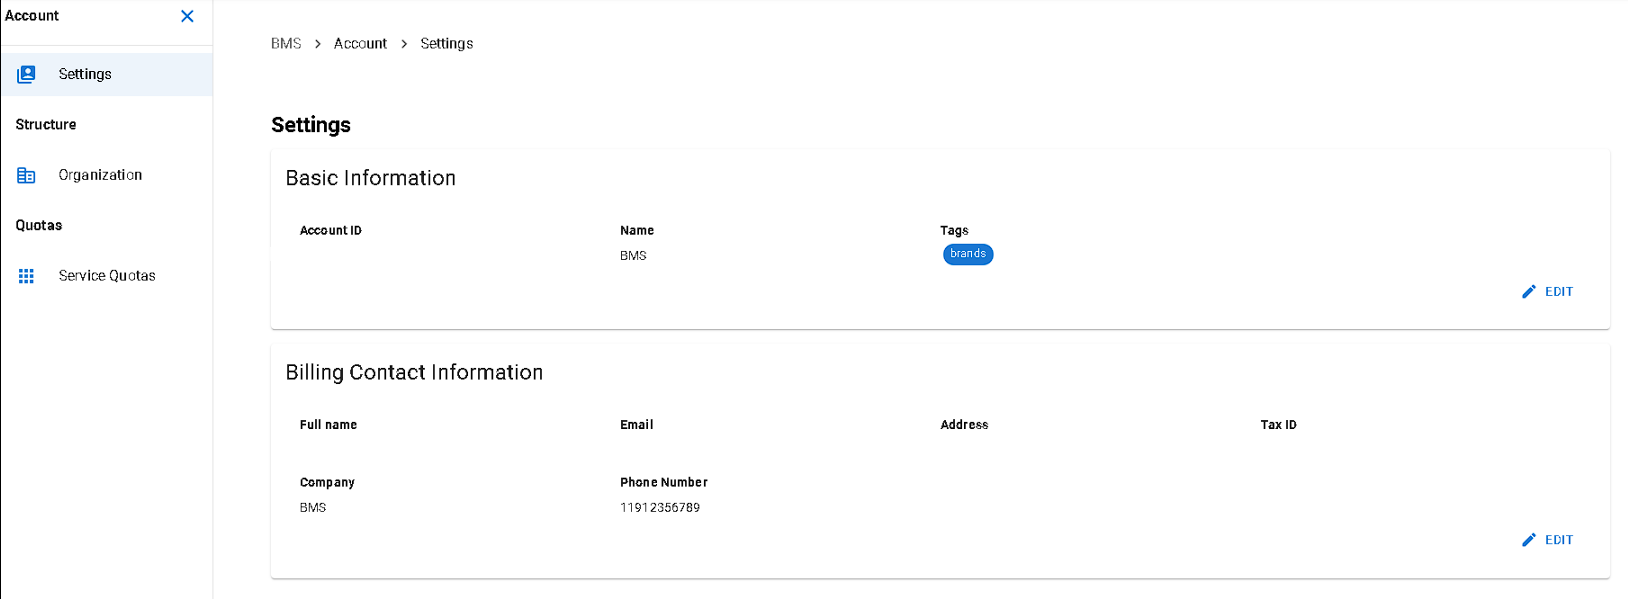Click the pencil icon in Basic Information

click(x=1529, y=292)
